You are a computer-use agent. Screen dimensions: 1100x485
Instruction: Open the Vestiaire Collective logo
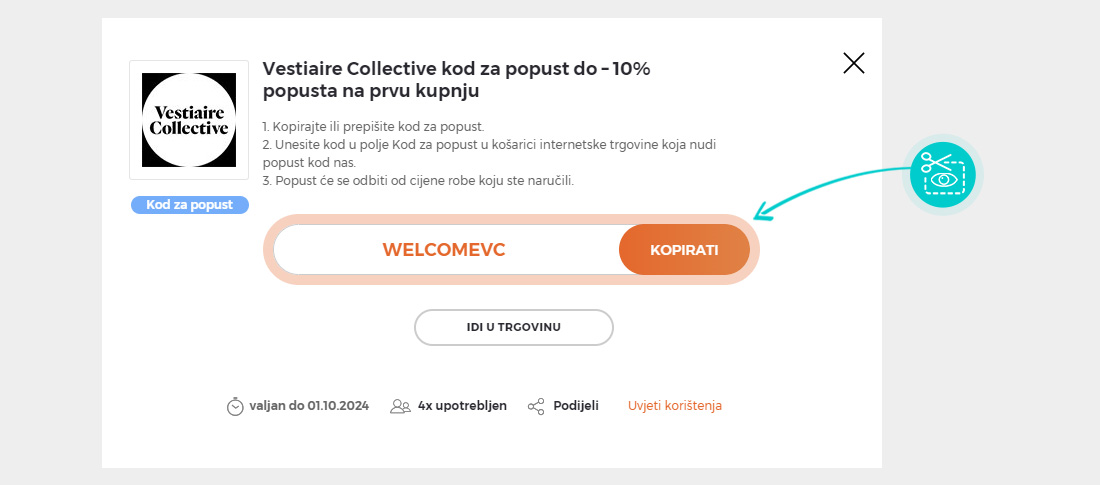(189, 120)
